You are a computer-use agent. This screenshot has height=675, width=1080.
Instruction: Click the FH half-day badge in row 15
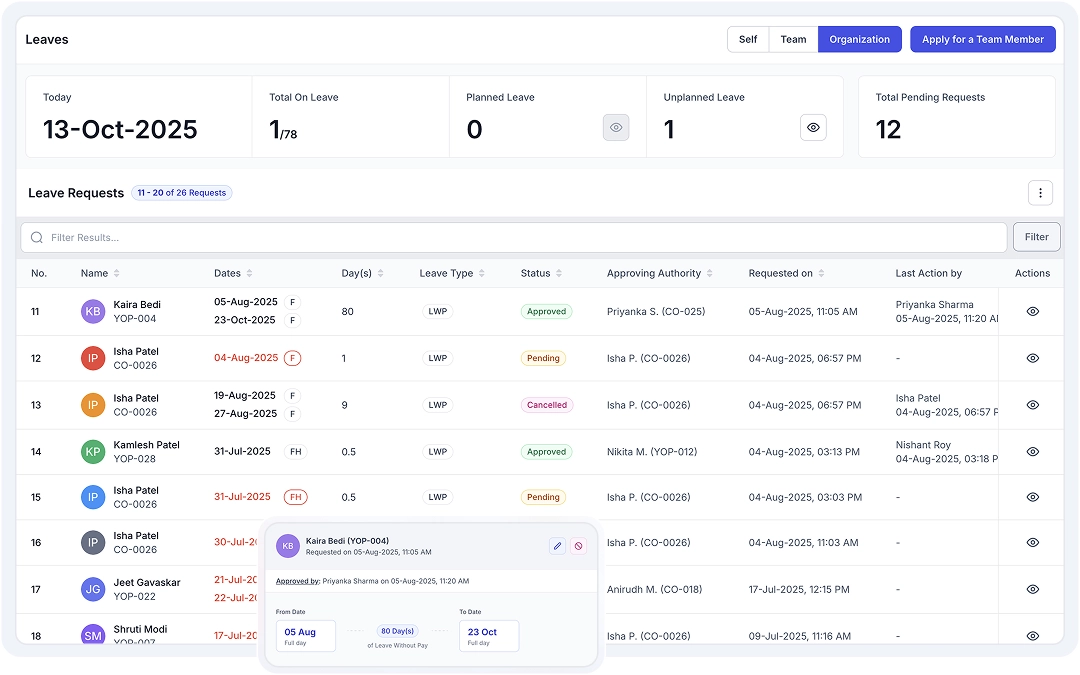pyautogui.click(x=295, y=497)
